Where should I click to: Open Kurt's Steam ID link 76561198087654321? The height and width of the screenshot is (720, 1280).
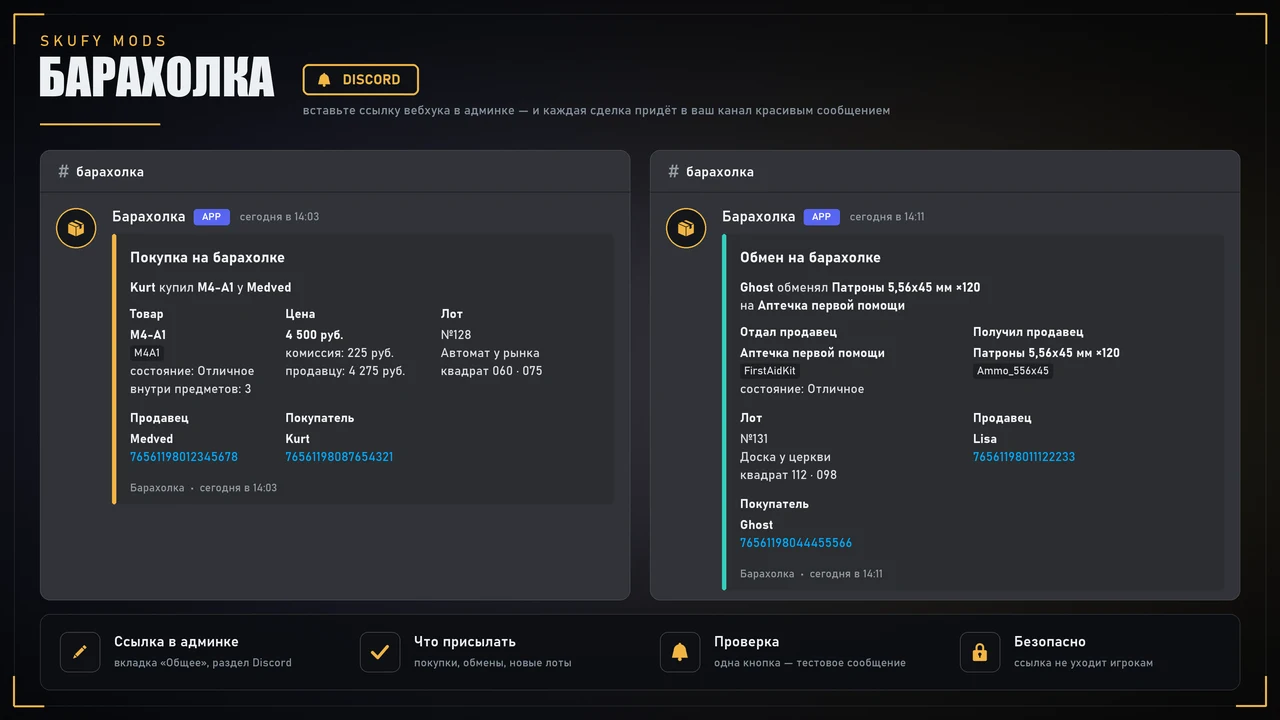tap(339, 457)
